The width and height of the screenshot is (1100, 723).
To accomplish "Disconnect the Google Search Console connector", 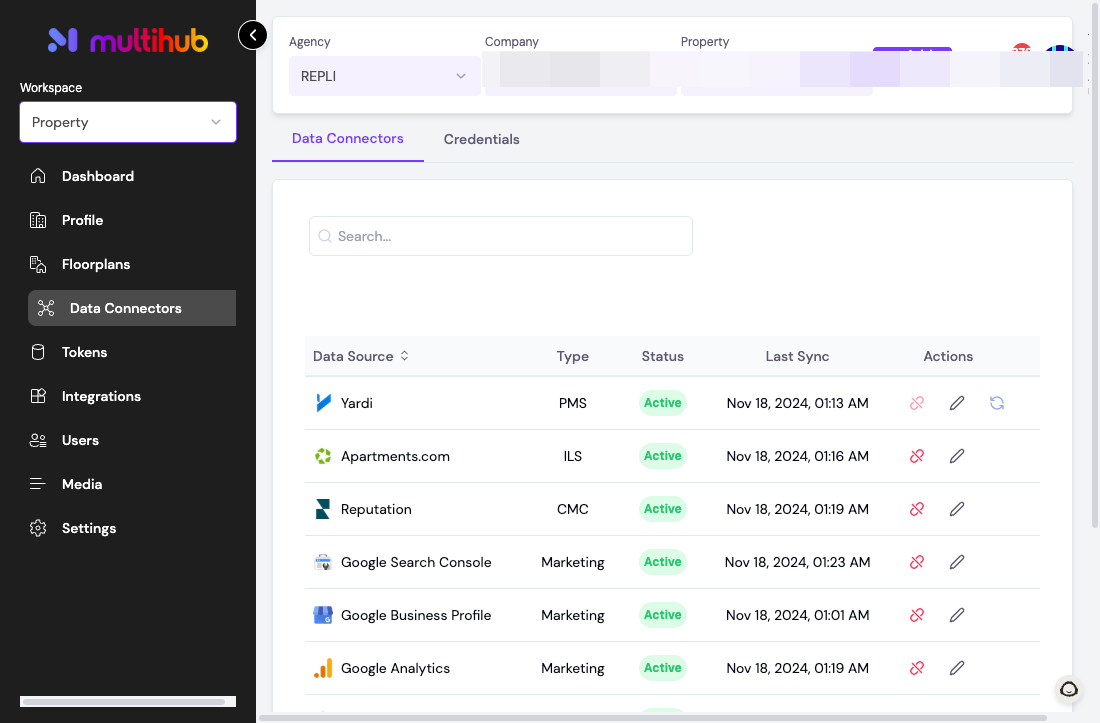I will (x=917, y=562).
